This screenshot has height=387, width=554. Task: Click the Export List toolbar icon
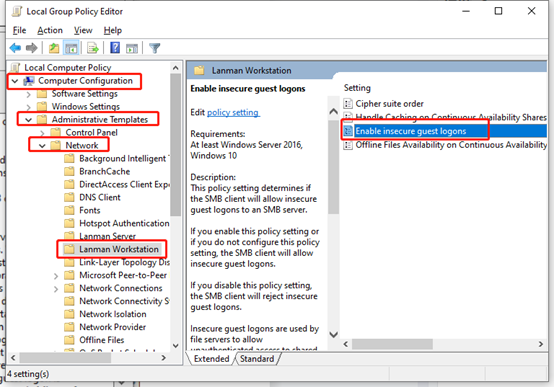93,48
